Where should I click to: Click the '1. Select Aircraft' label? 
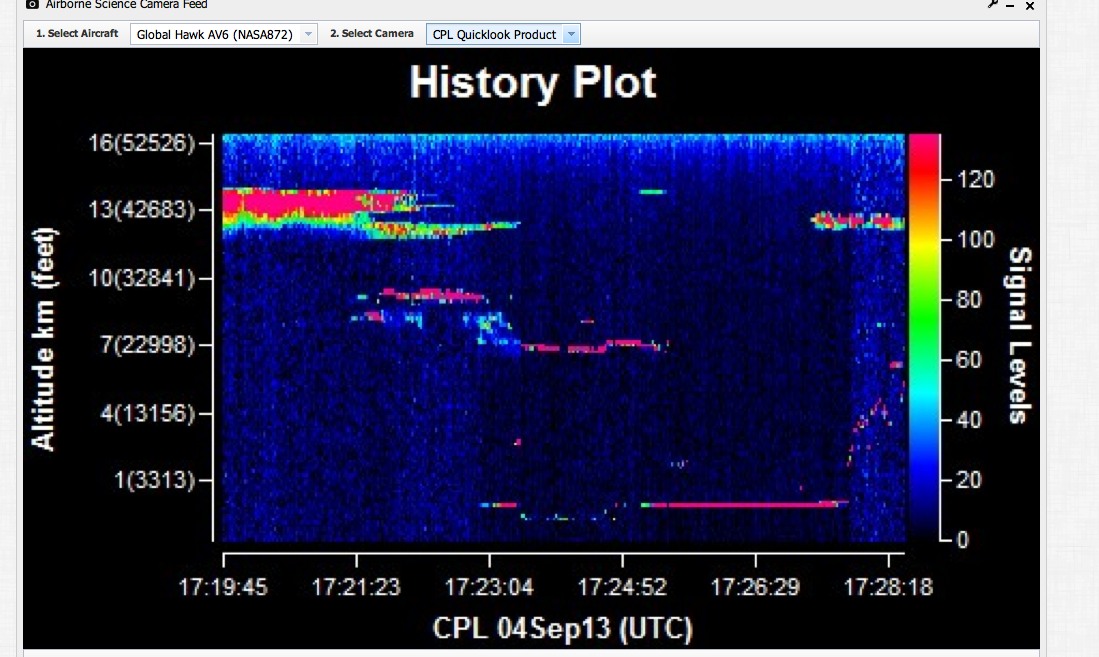(x=77, y=34)
